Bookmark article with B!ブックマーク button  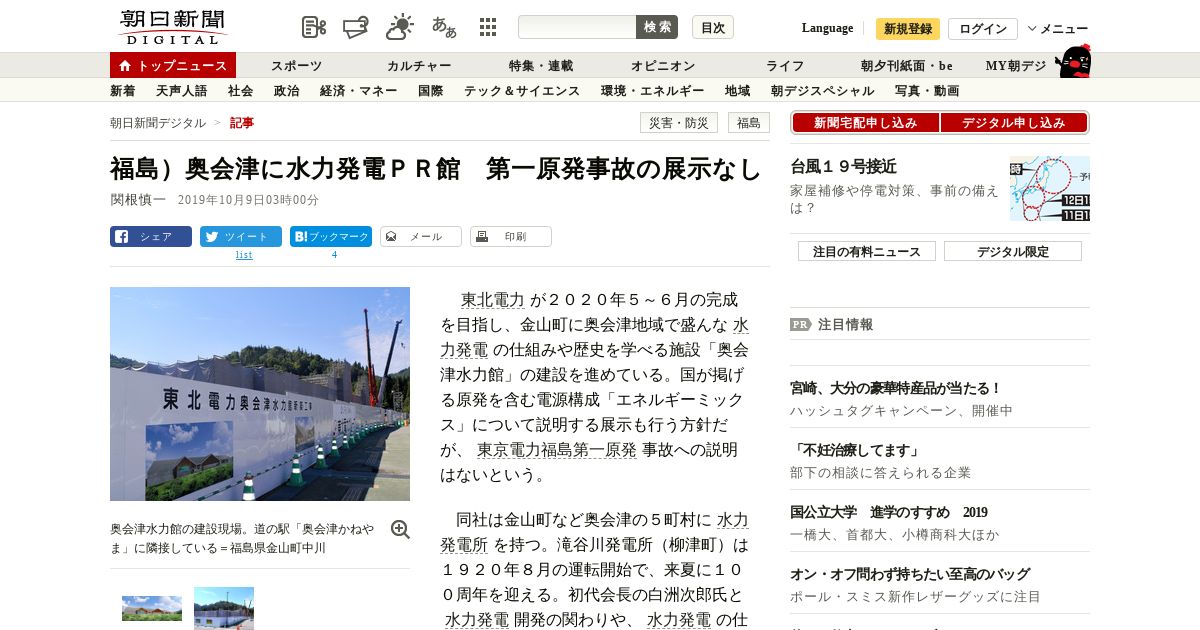click(331, 237)
